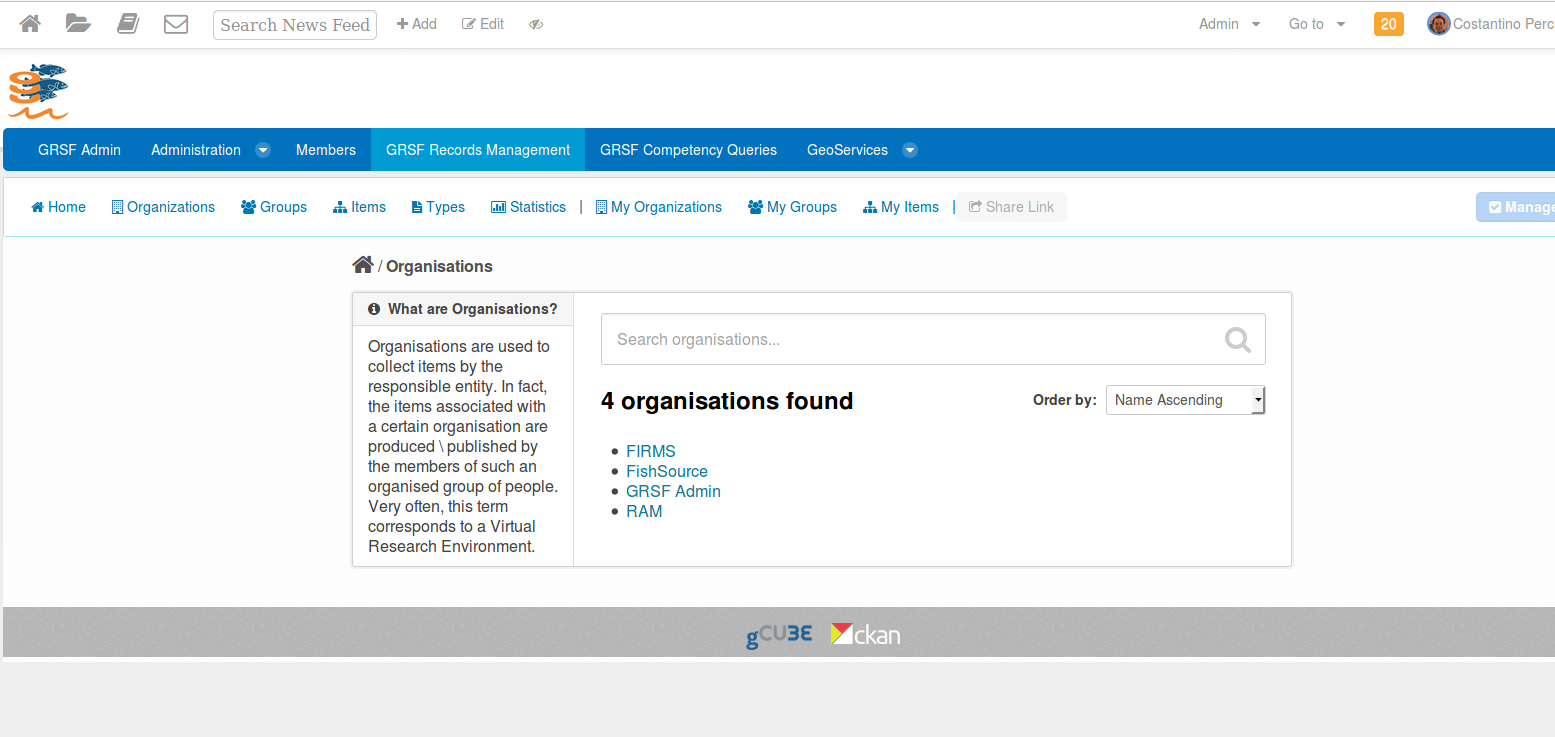Switch to GRSF Competency Queries tab
The height and width of the screenshot is (737, 1555).
point(688,150)
